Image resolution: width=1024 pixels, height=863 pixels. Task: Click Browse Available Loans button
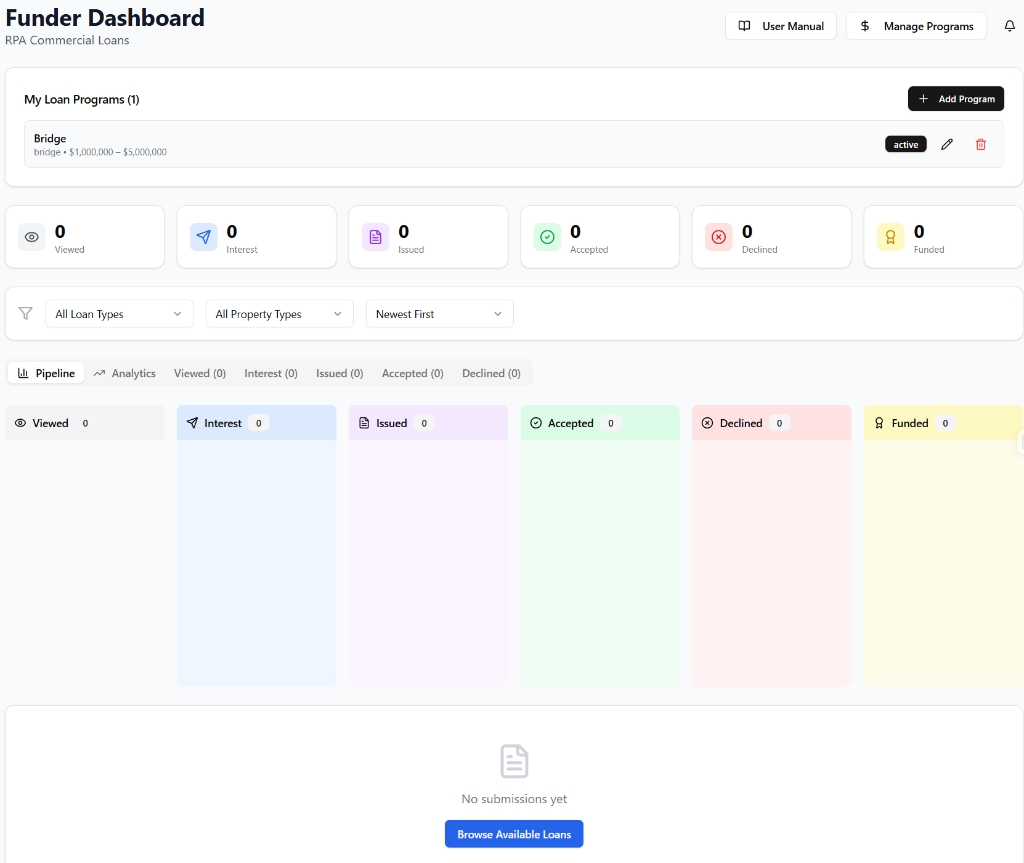[x=514, y=834]
